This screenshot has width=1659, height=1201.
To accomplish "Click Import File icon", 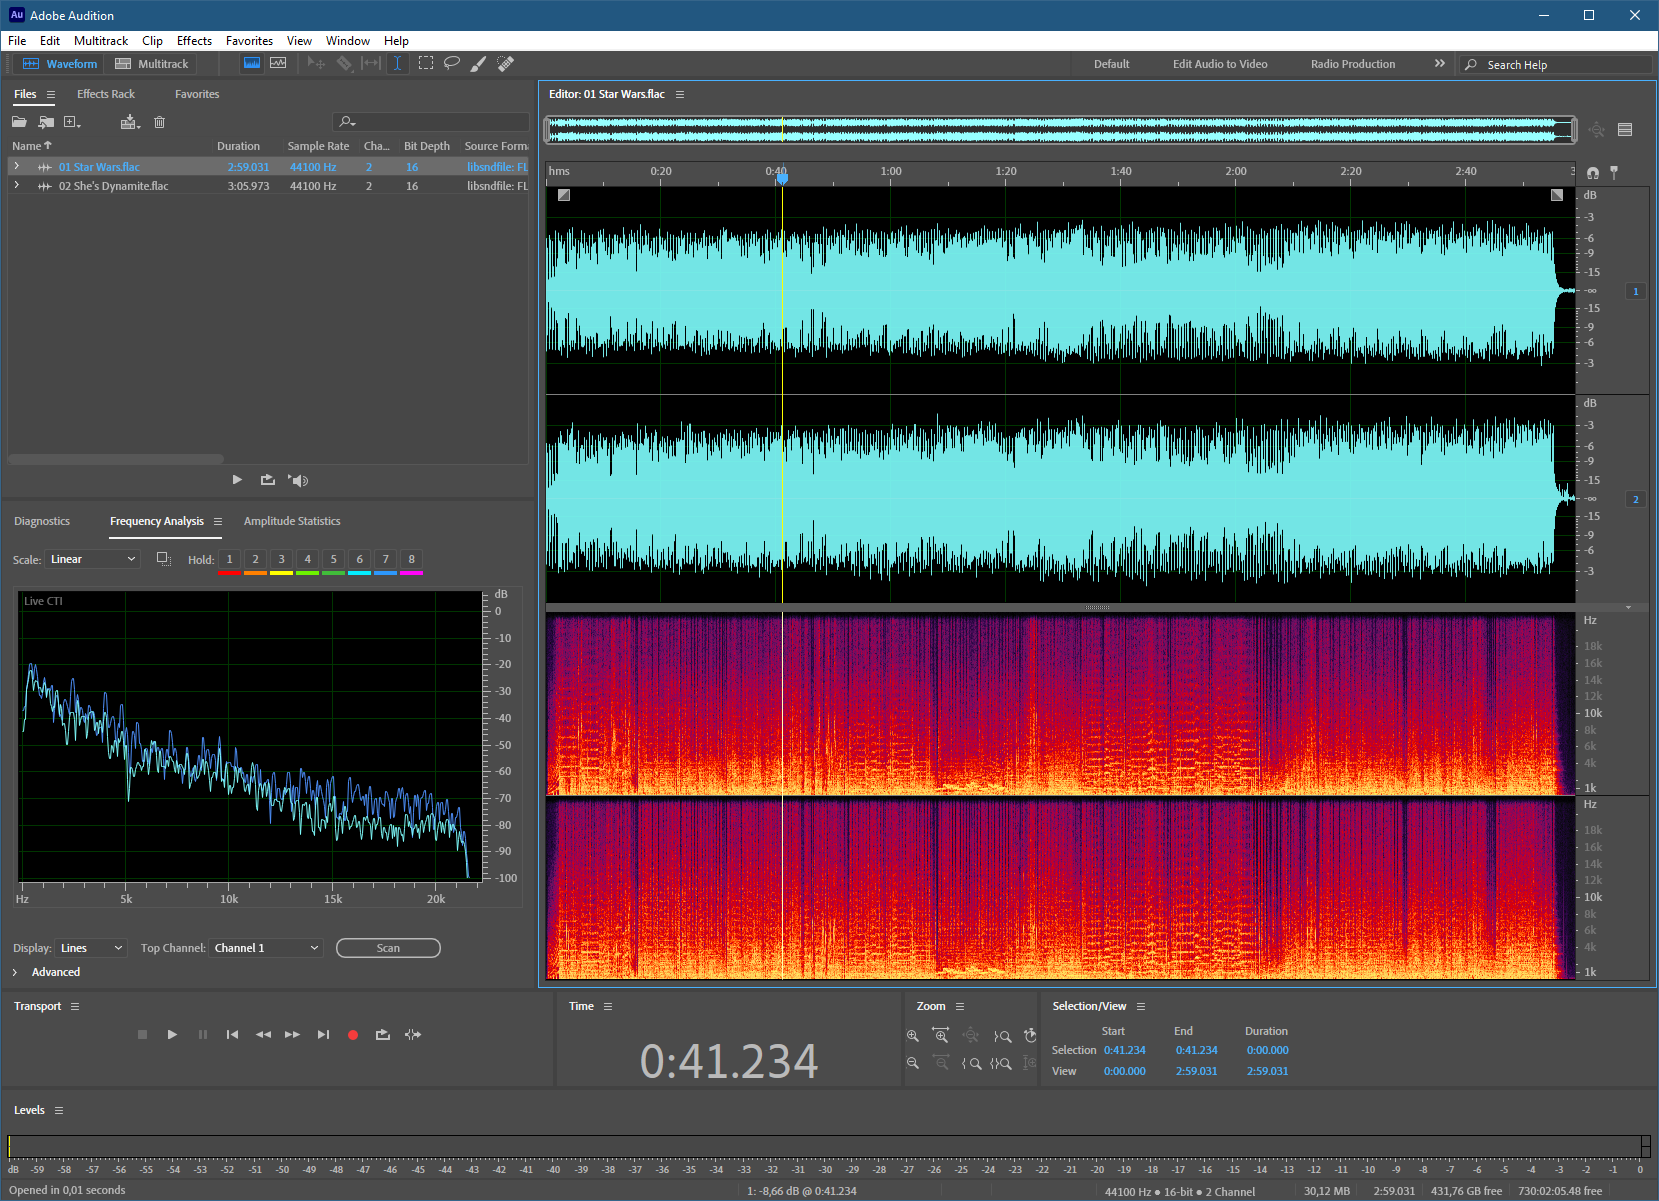I will click(46, 122).
